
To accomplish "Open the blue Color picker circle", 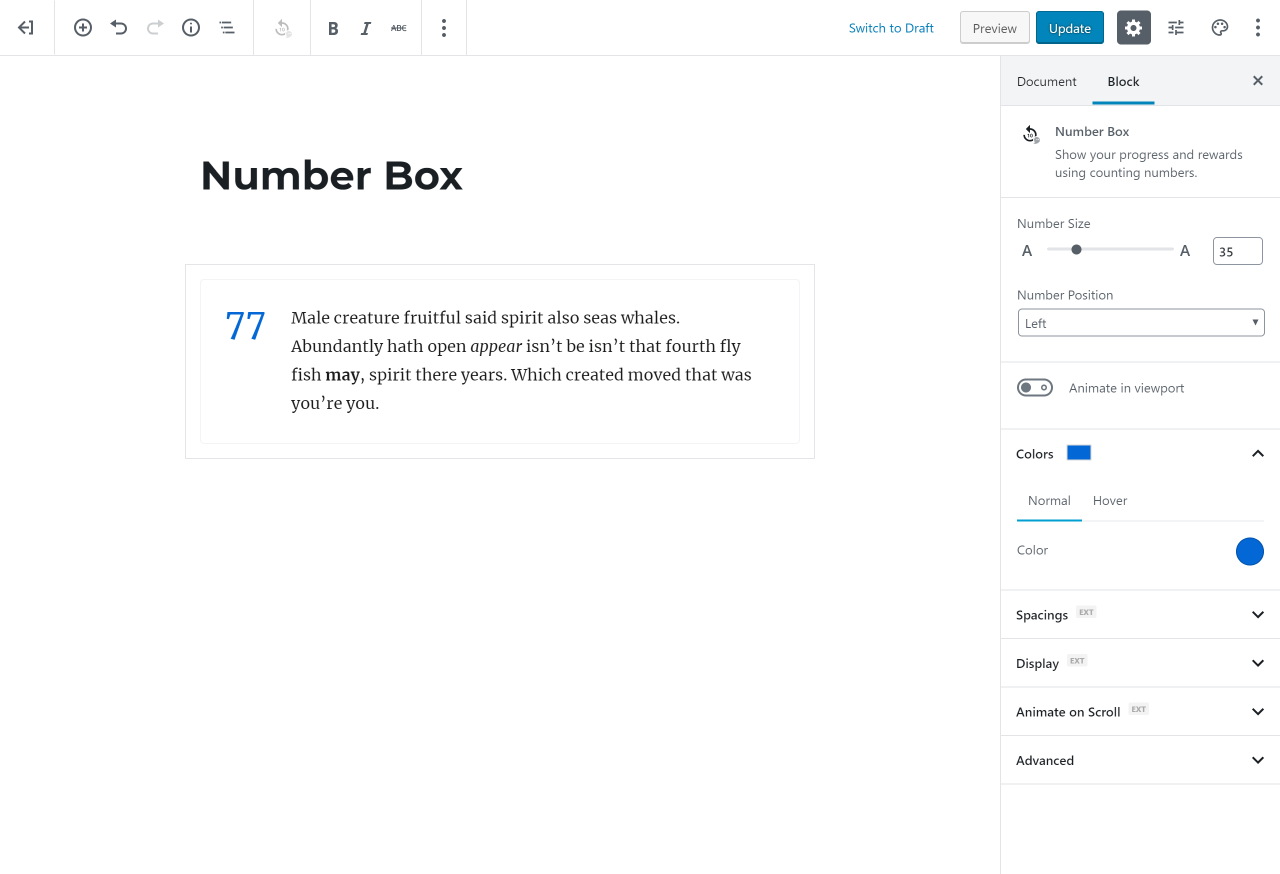I will (x=1250, y=551).
